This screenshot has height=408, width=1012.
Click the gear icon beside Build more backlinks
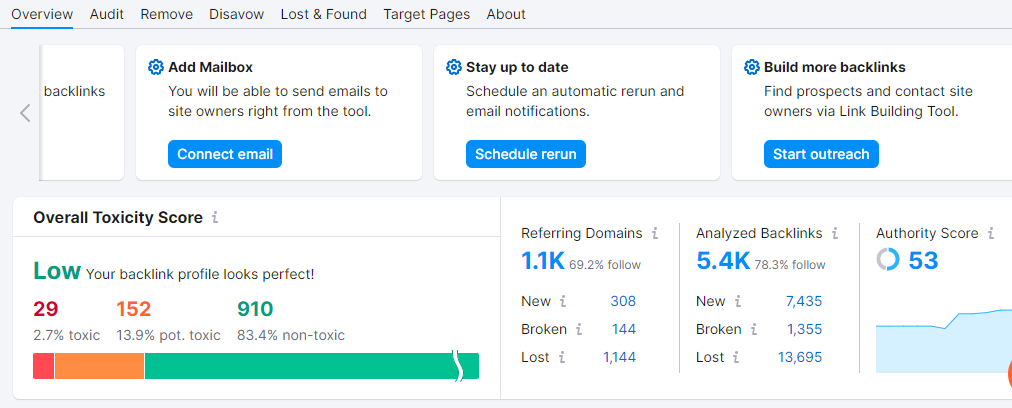coord(752,68)
